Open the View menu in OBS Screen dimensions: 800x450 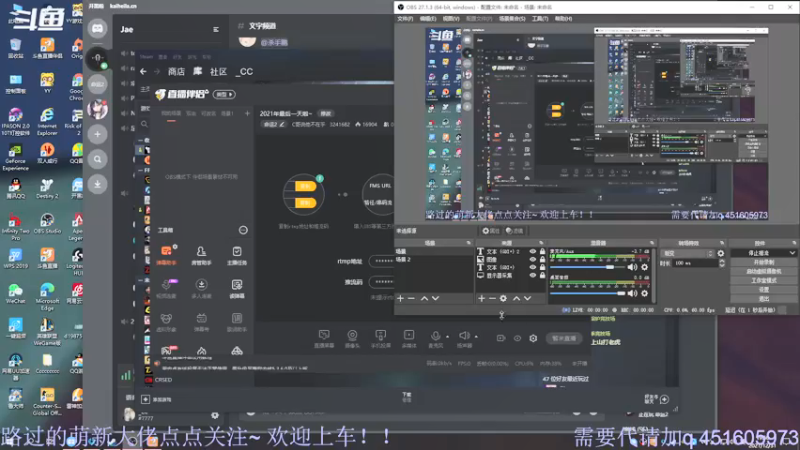point(451,19)
